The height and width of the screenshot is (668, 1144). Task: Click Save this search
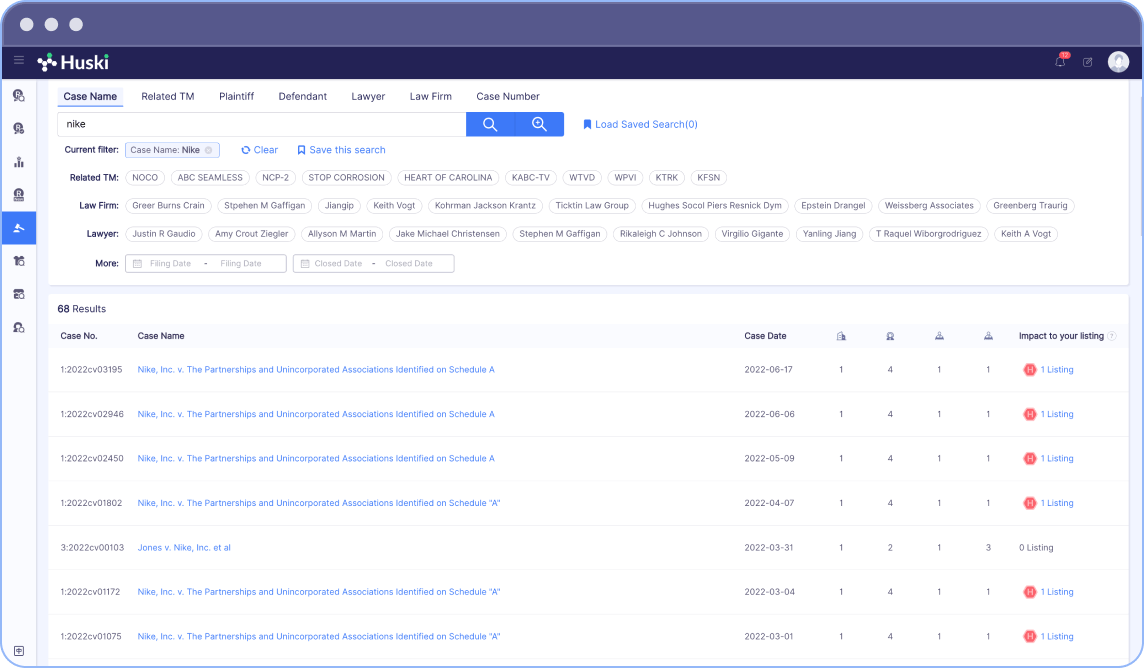pos(340,149)
